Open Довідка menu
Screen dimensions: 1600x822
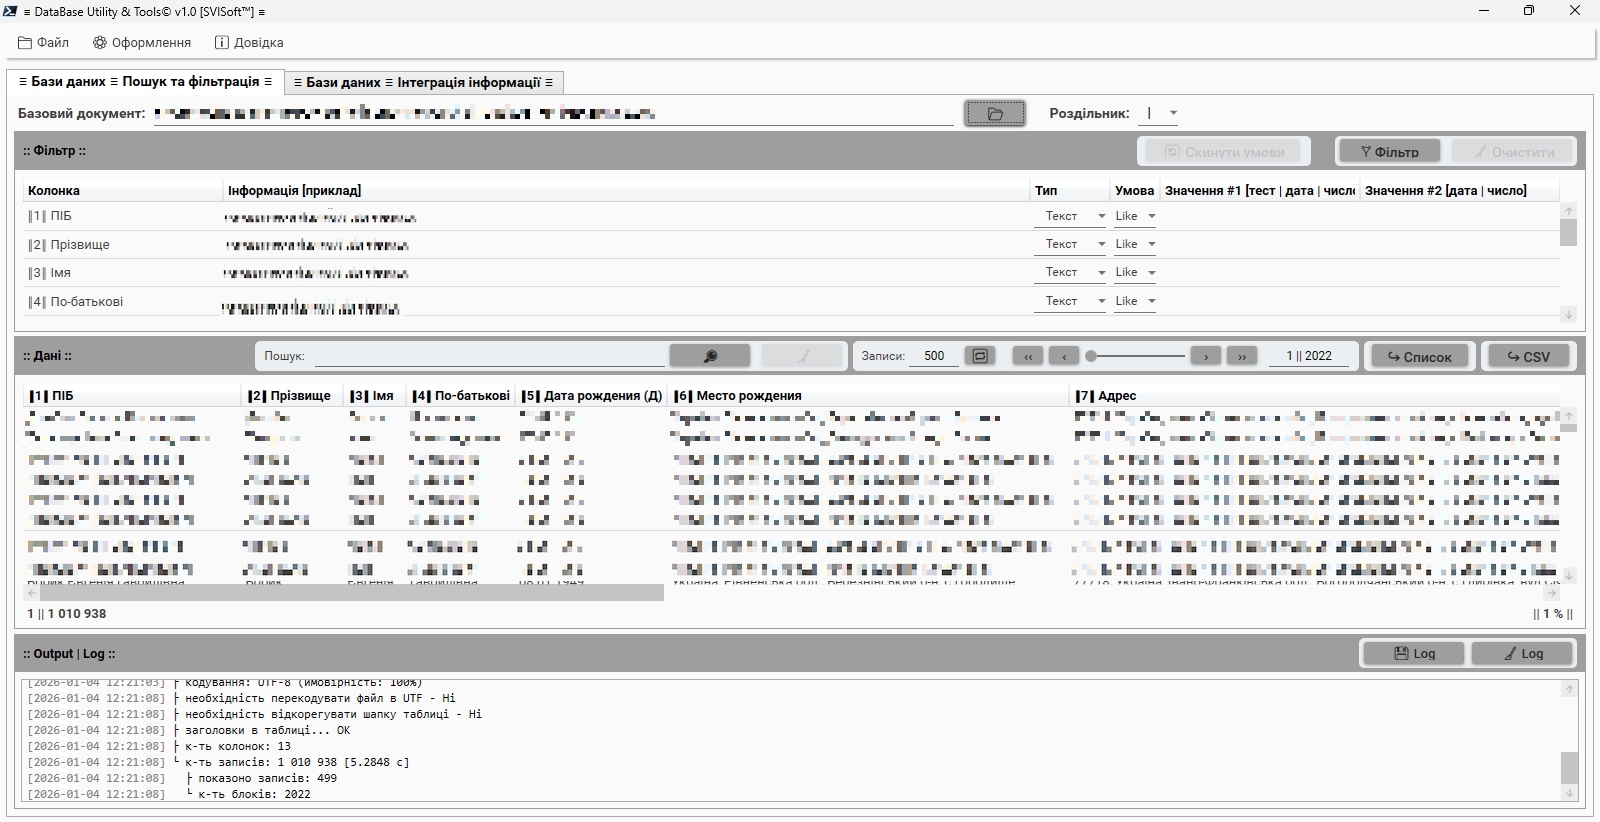(x=249, y=43)
